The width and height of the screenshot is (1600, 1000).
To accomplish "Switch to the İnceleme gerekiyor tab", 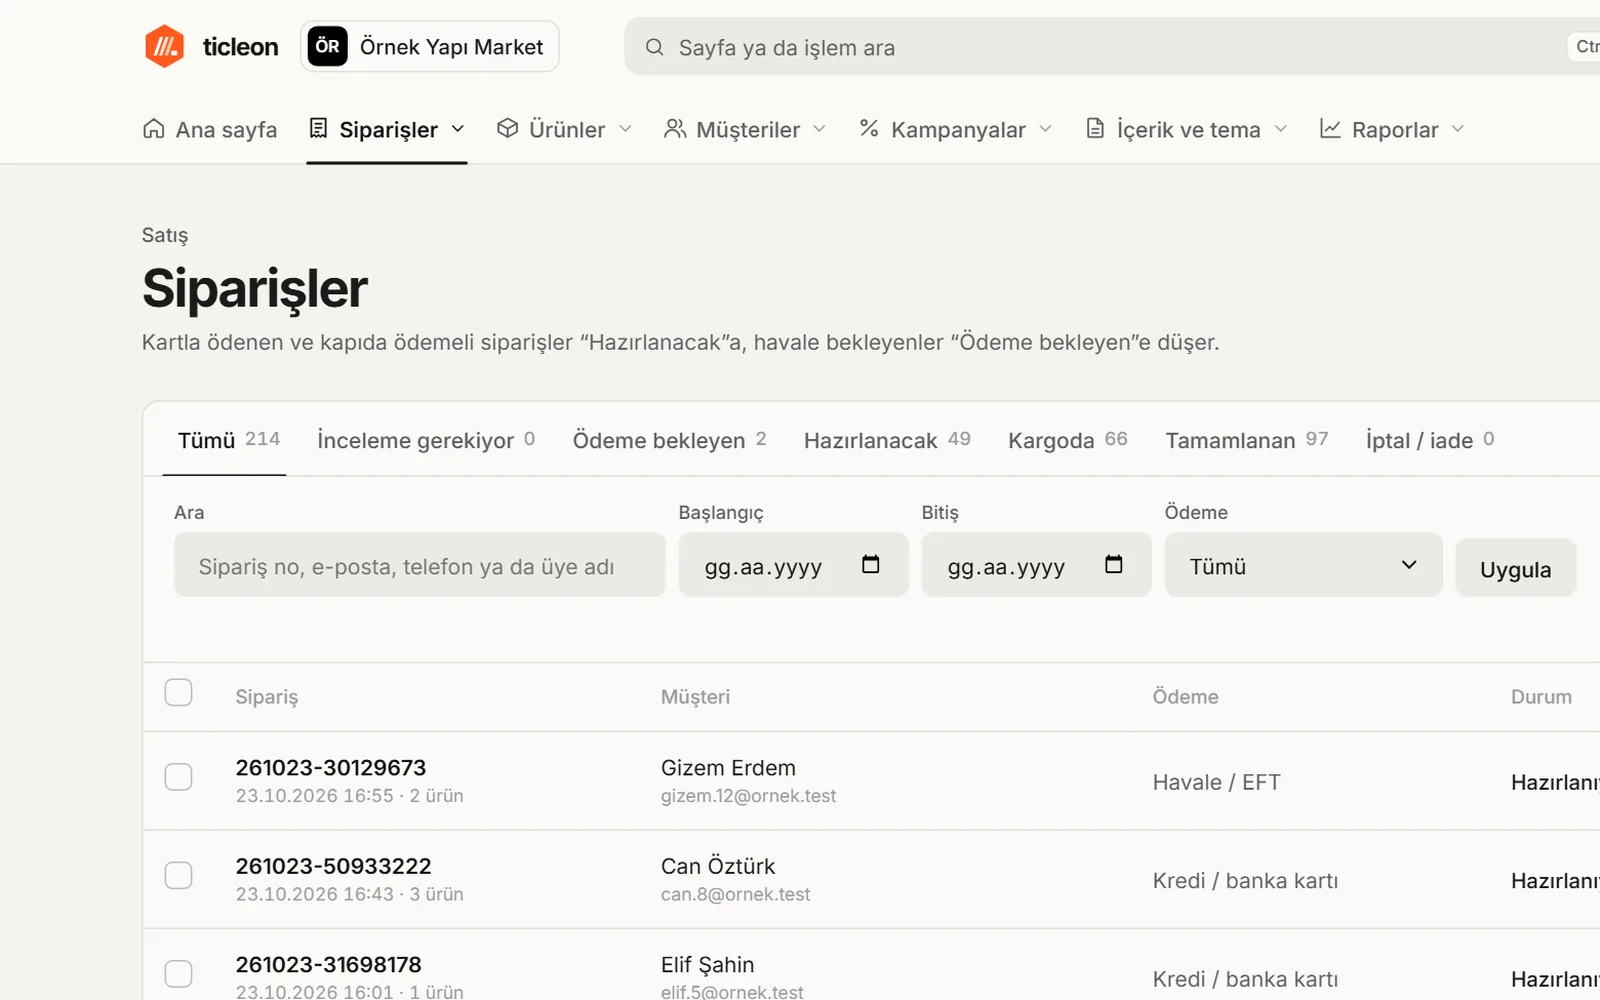I will click(x=426, y=440).
